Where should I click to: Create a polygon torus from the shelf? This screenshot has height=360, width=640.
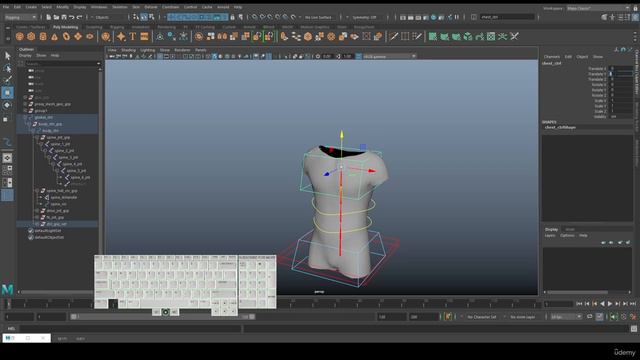[x=66, y=37]
